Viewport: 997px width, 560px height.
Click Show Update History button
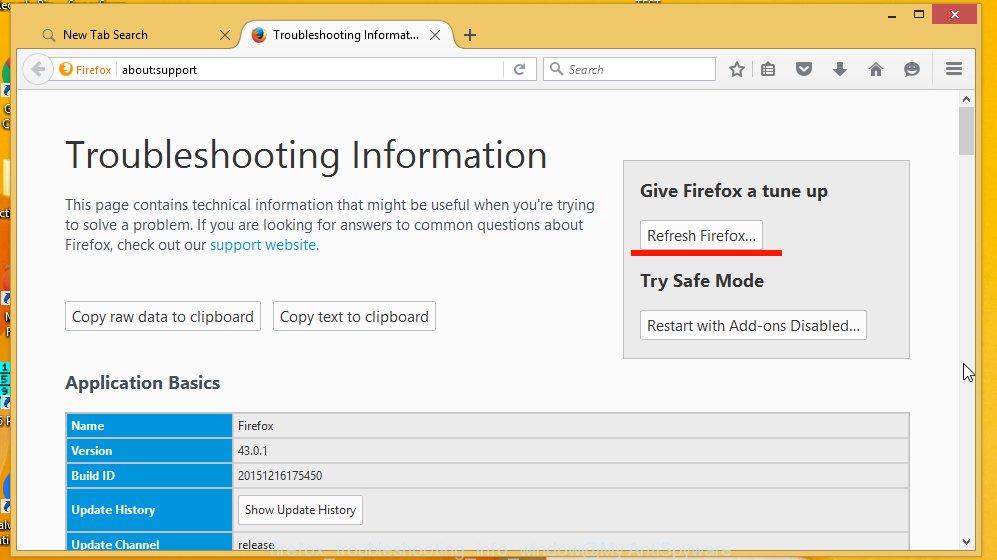[x=300, y=510]
